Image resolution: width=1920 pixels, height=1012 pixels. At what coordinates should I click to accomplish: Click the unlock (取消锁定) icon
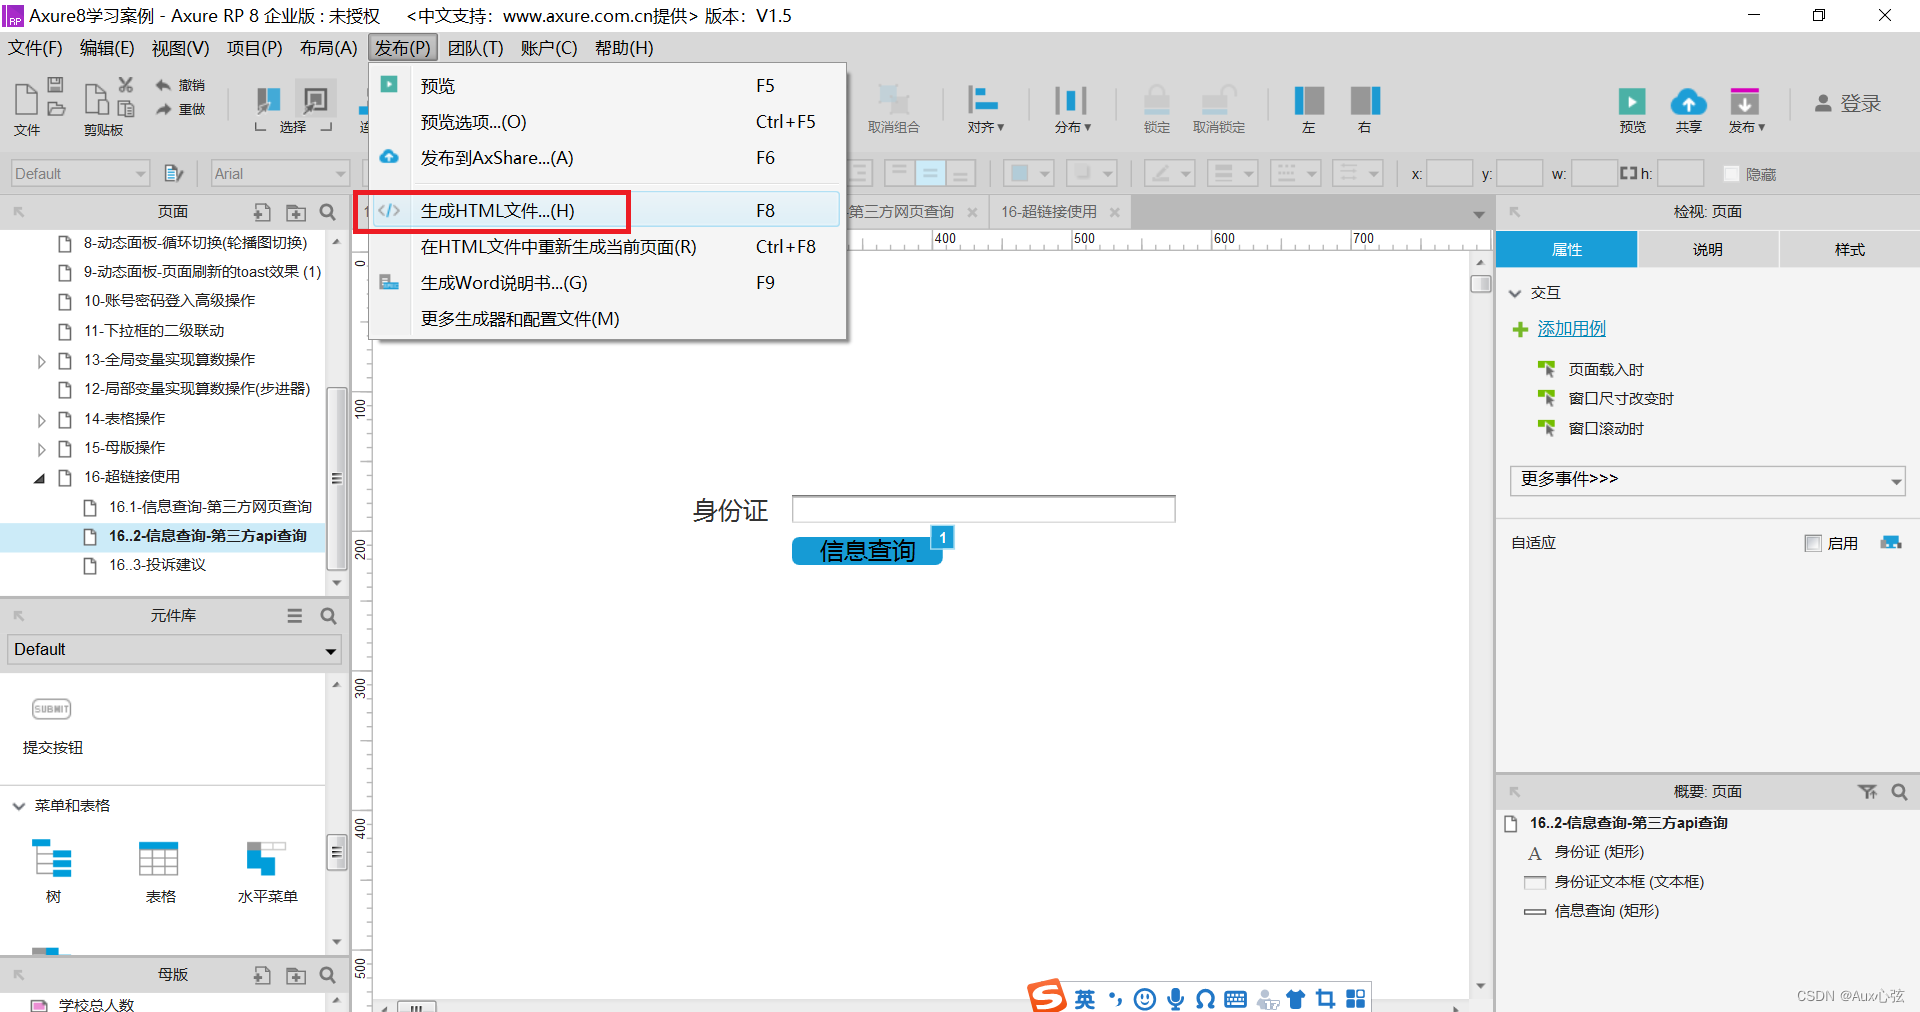click(x=1219, y=99)
